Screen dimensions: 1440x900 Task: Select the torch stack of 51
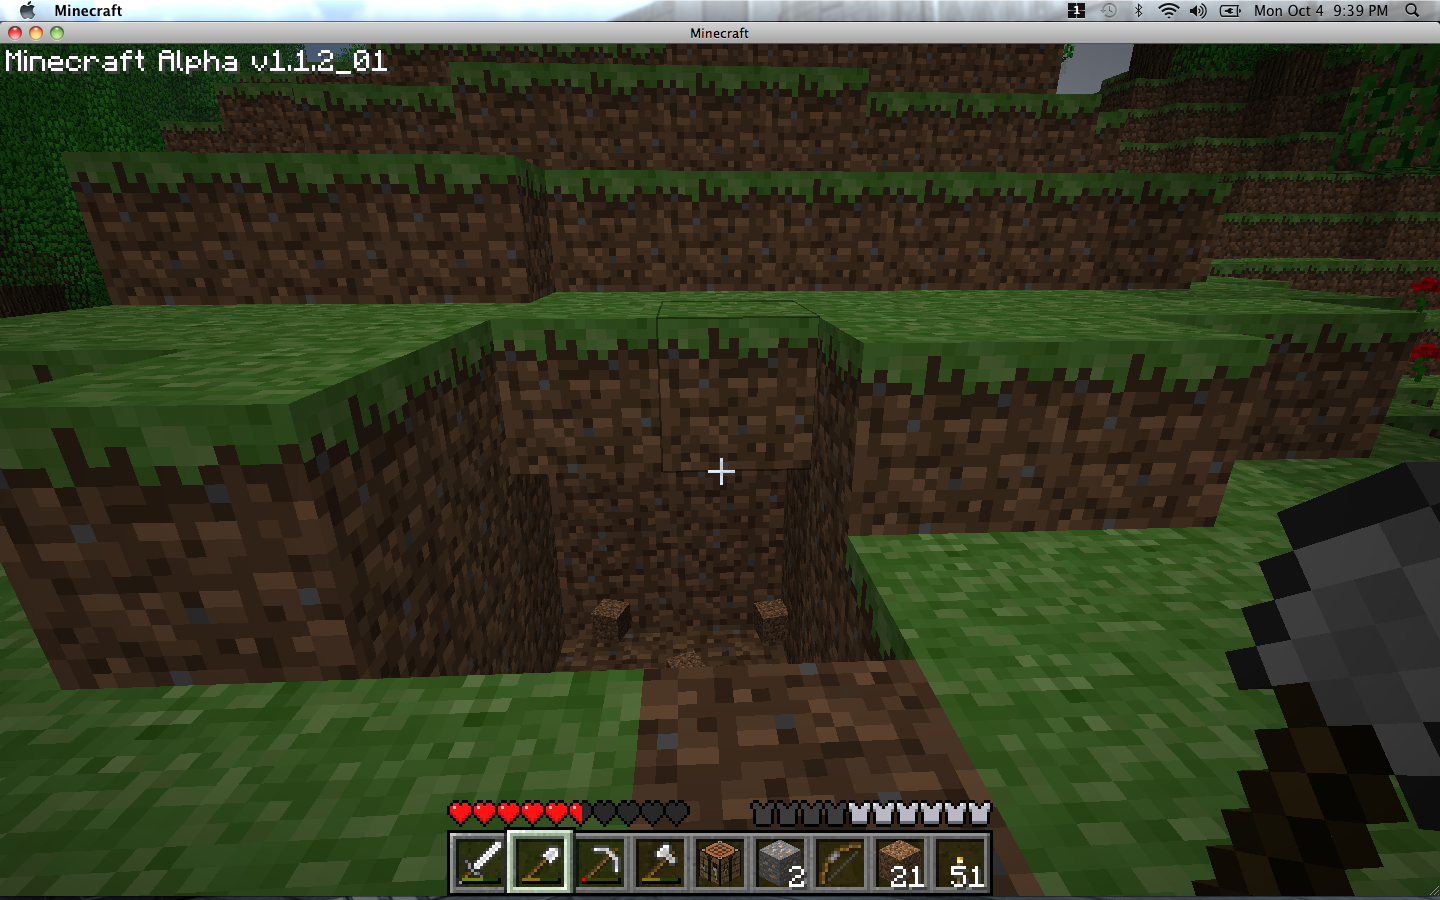[x=959, y=862]
